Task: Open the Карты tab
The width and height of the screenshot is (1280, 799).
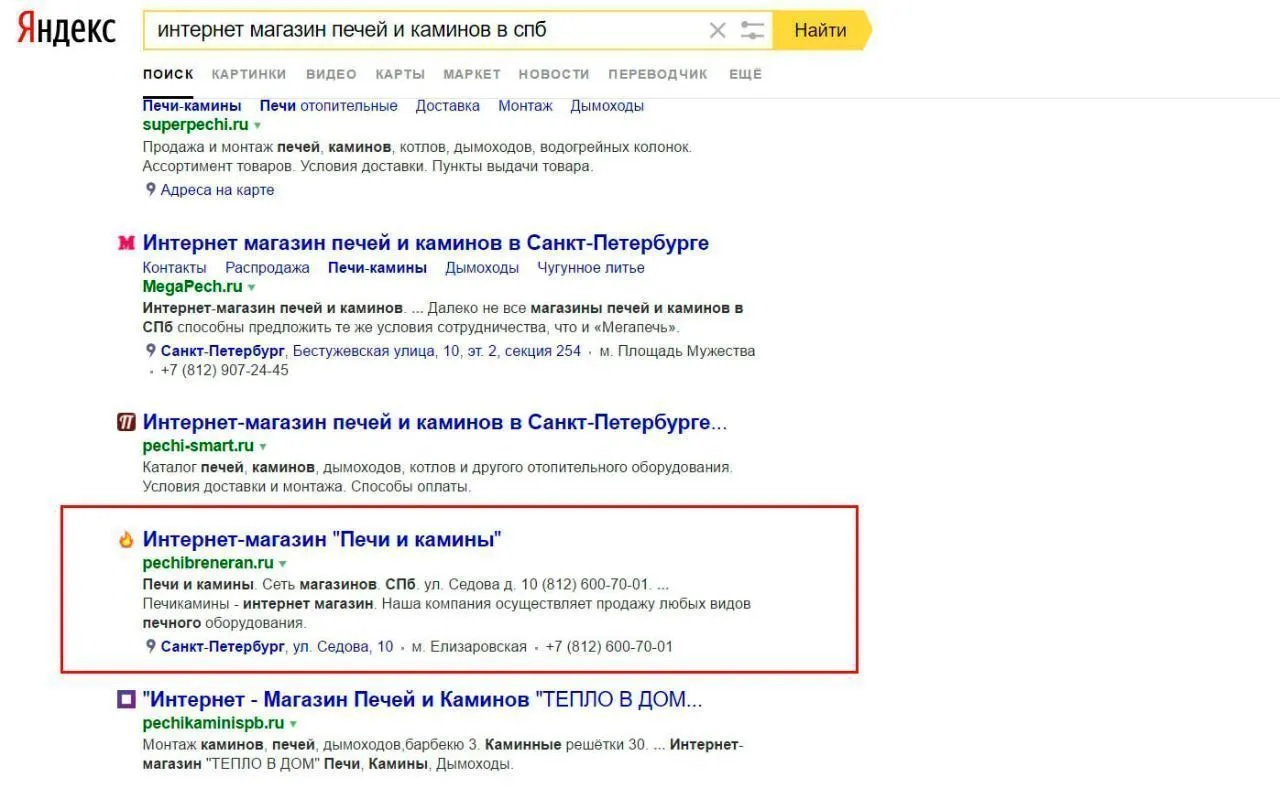Action: click(400, 74)
